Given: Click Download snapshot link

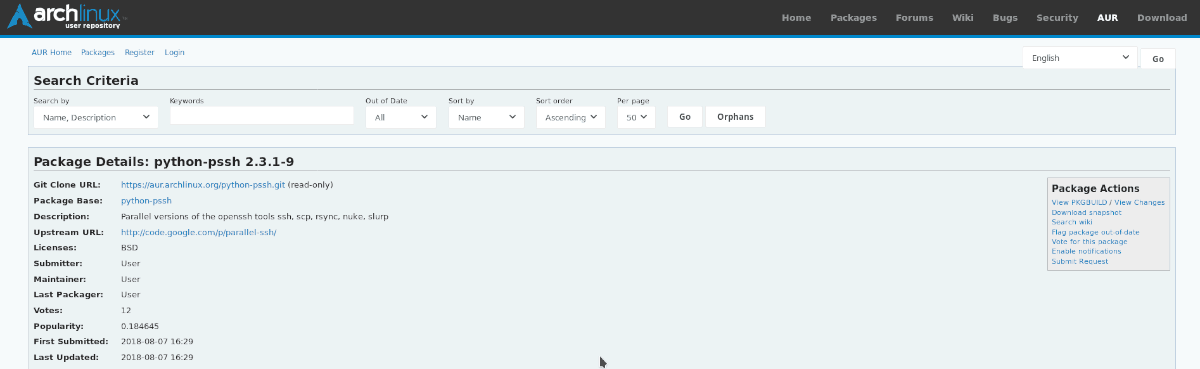Looking at the screenshot, I should coord(1086,212).
